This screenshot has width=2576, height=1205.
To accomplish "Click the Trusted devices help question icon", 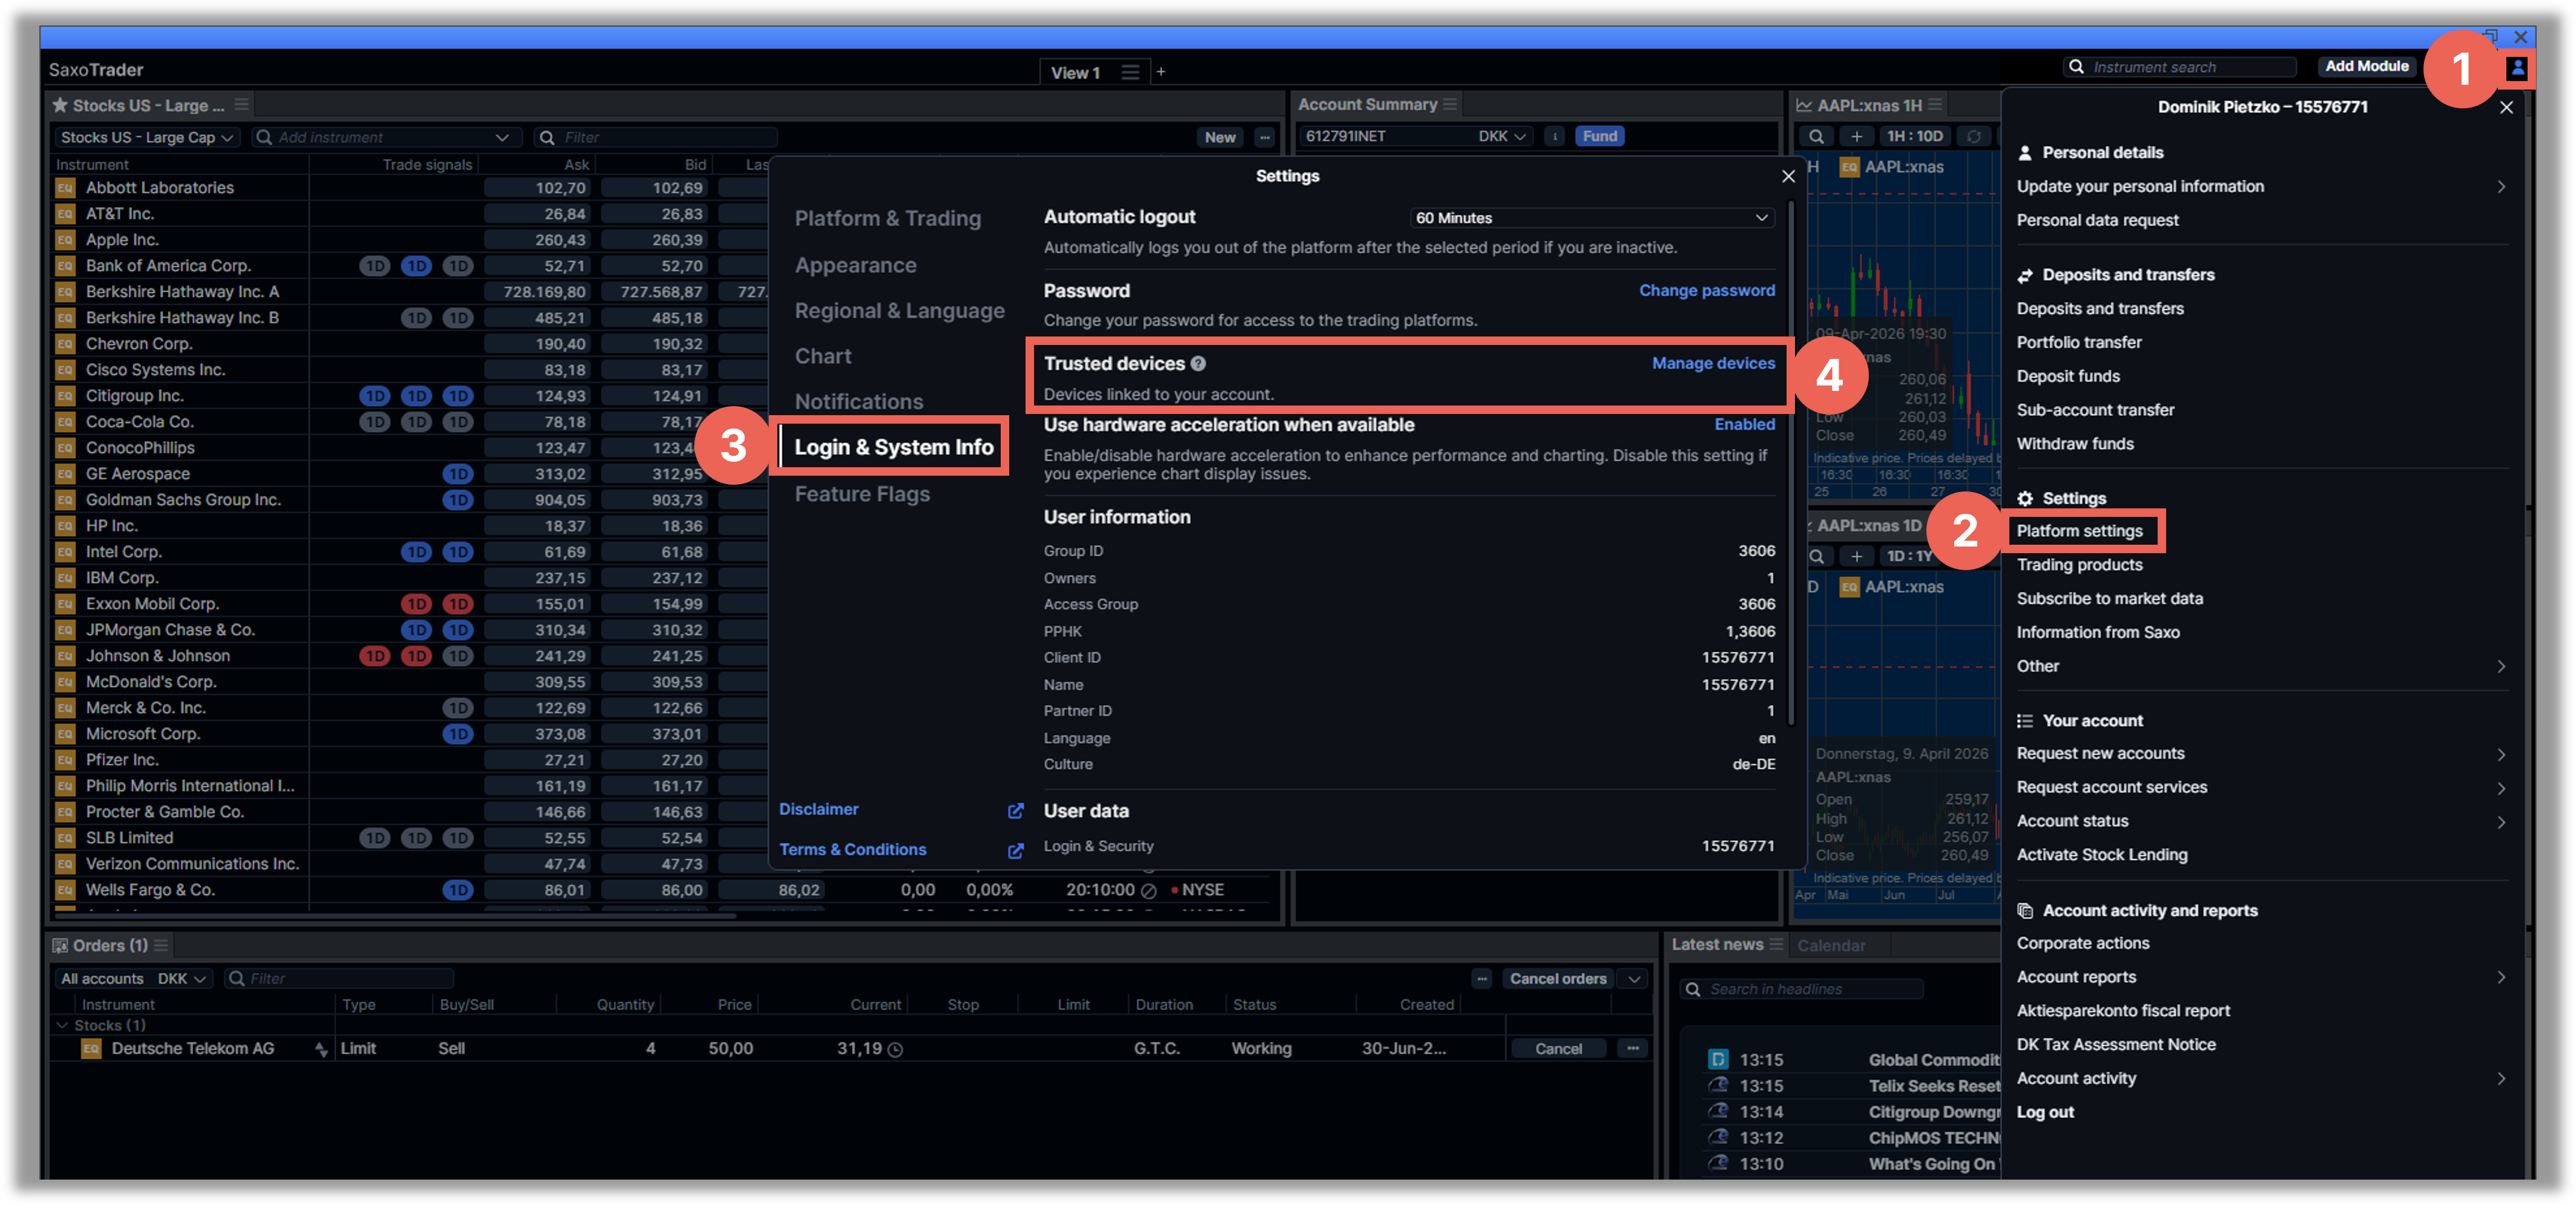I will [x=1198, y=364].
